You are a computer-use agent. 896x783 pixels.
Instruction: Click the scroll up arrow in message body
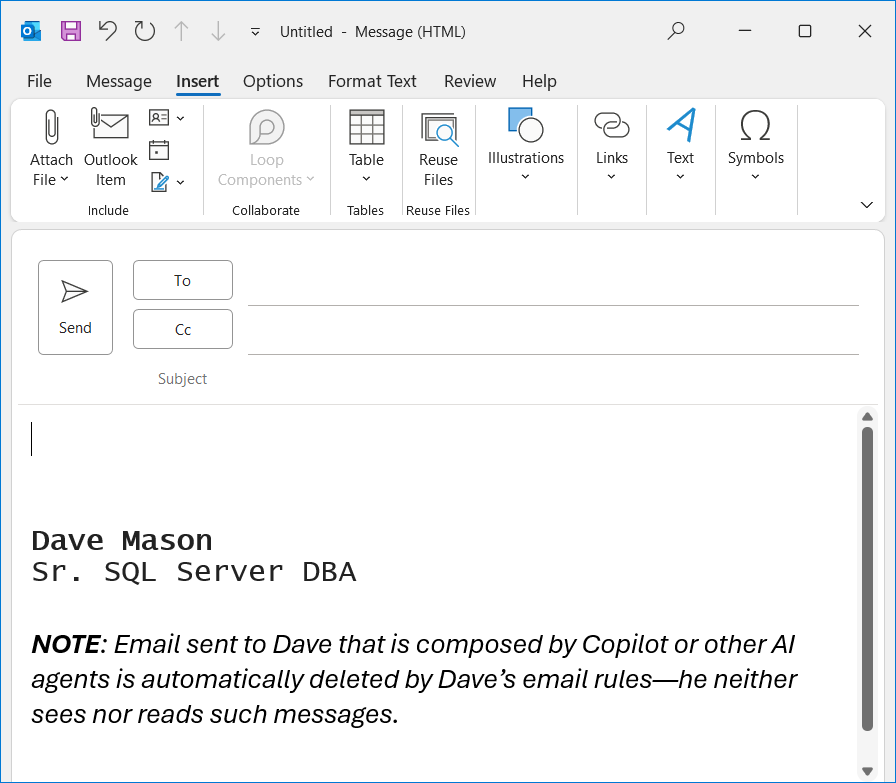(867, 417)
